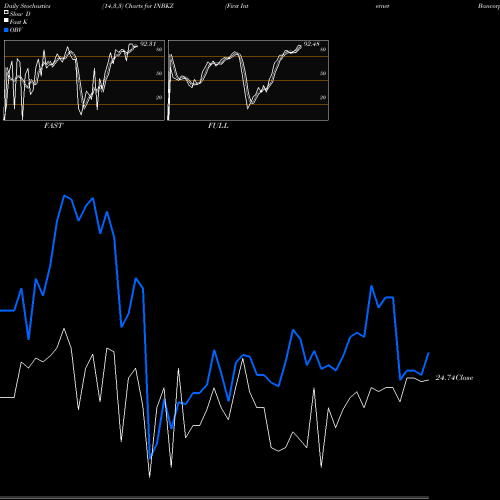This screenshot has width=500, height=500.
Task: Click the 20 level label in FULL chart
Action: point(323,97)
